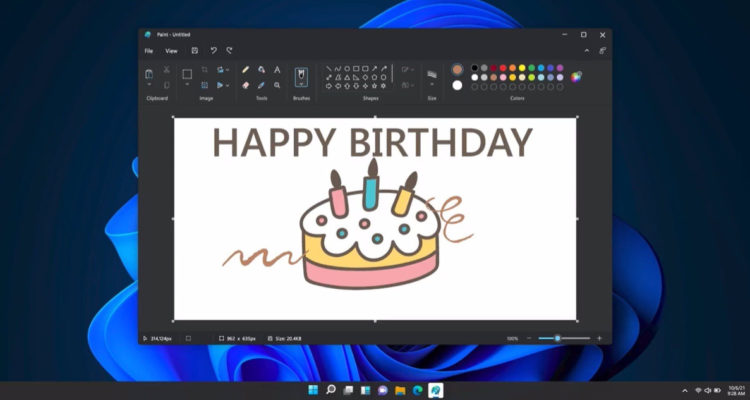This screenshot has height=400, width=750.
Task: Open the Shape fill dropdown
Action: [408, 85]
